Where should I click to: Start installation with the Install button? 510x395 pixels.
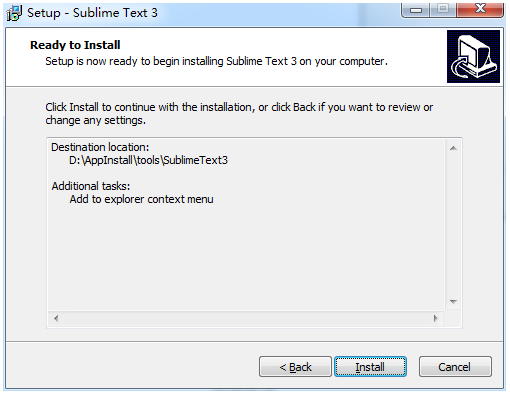tap(370, 367)
